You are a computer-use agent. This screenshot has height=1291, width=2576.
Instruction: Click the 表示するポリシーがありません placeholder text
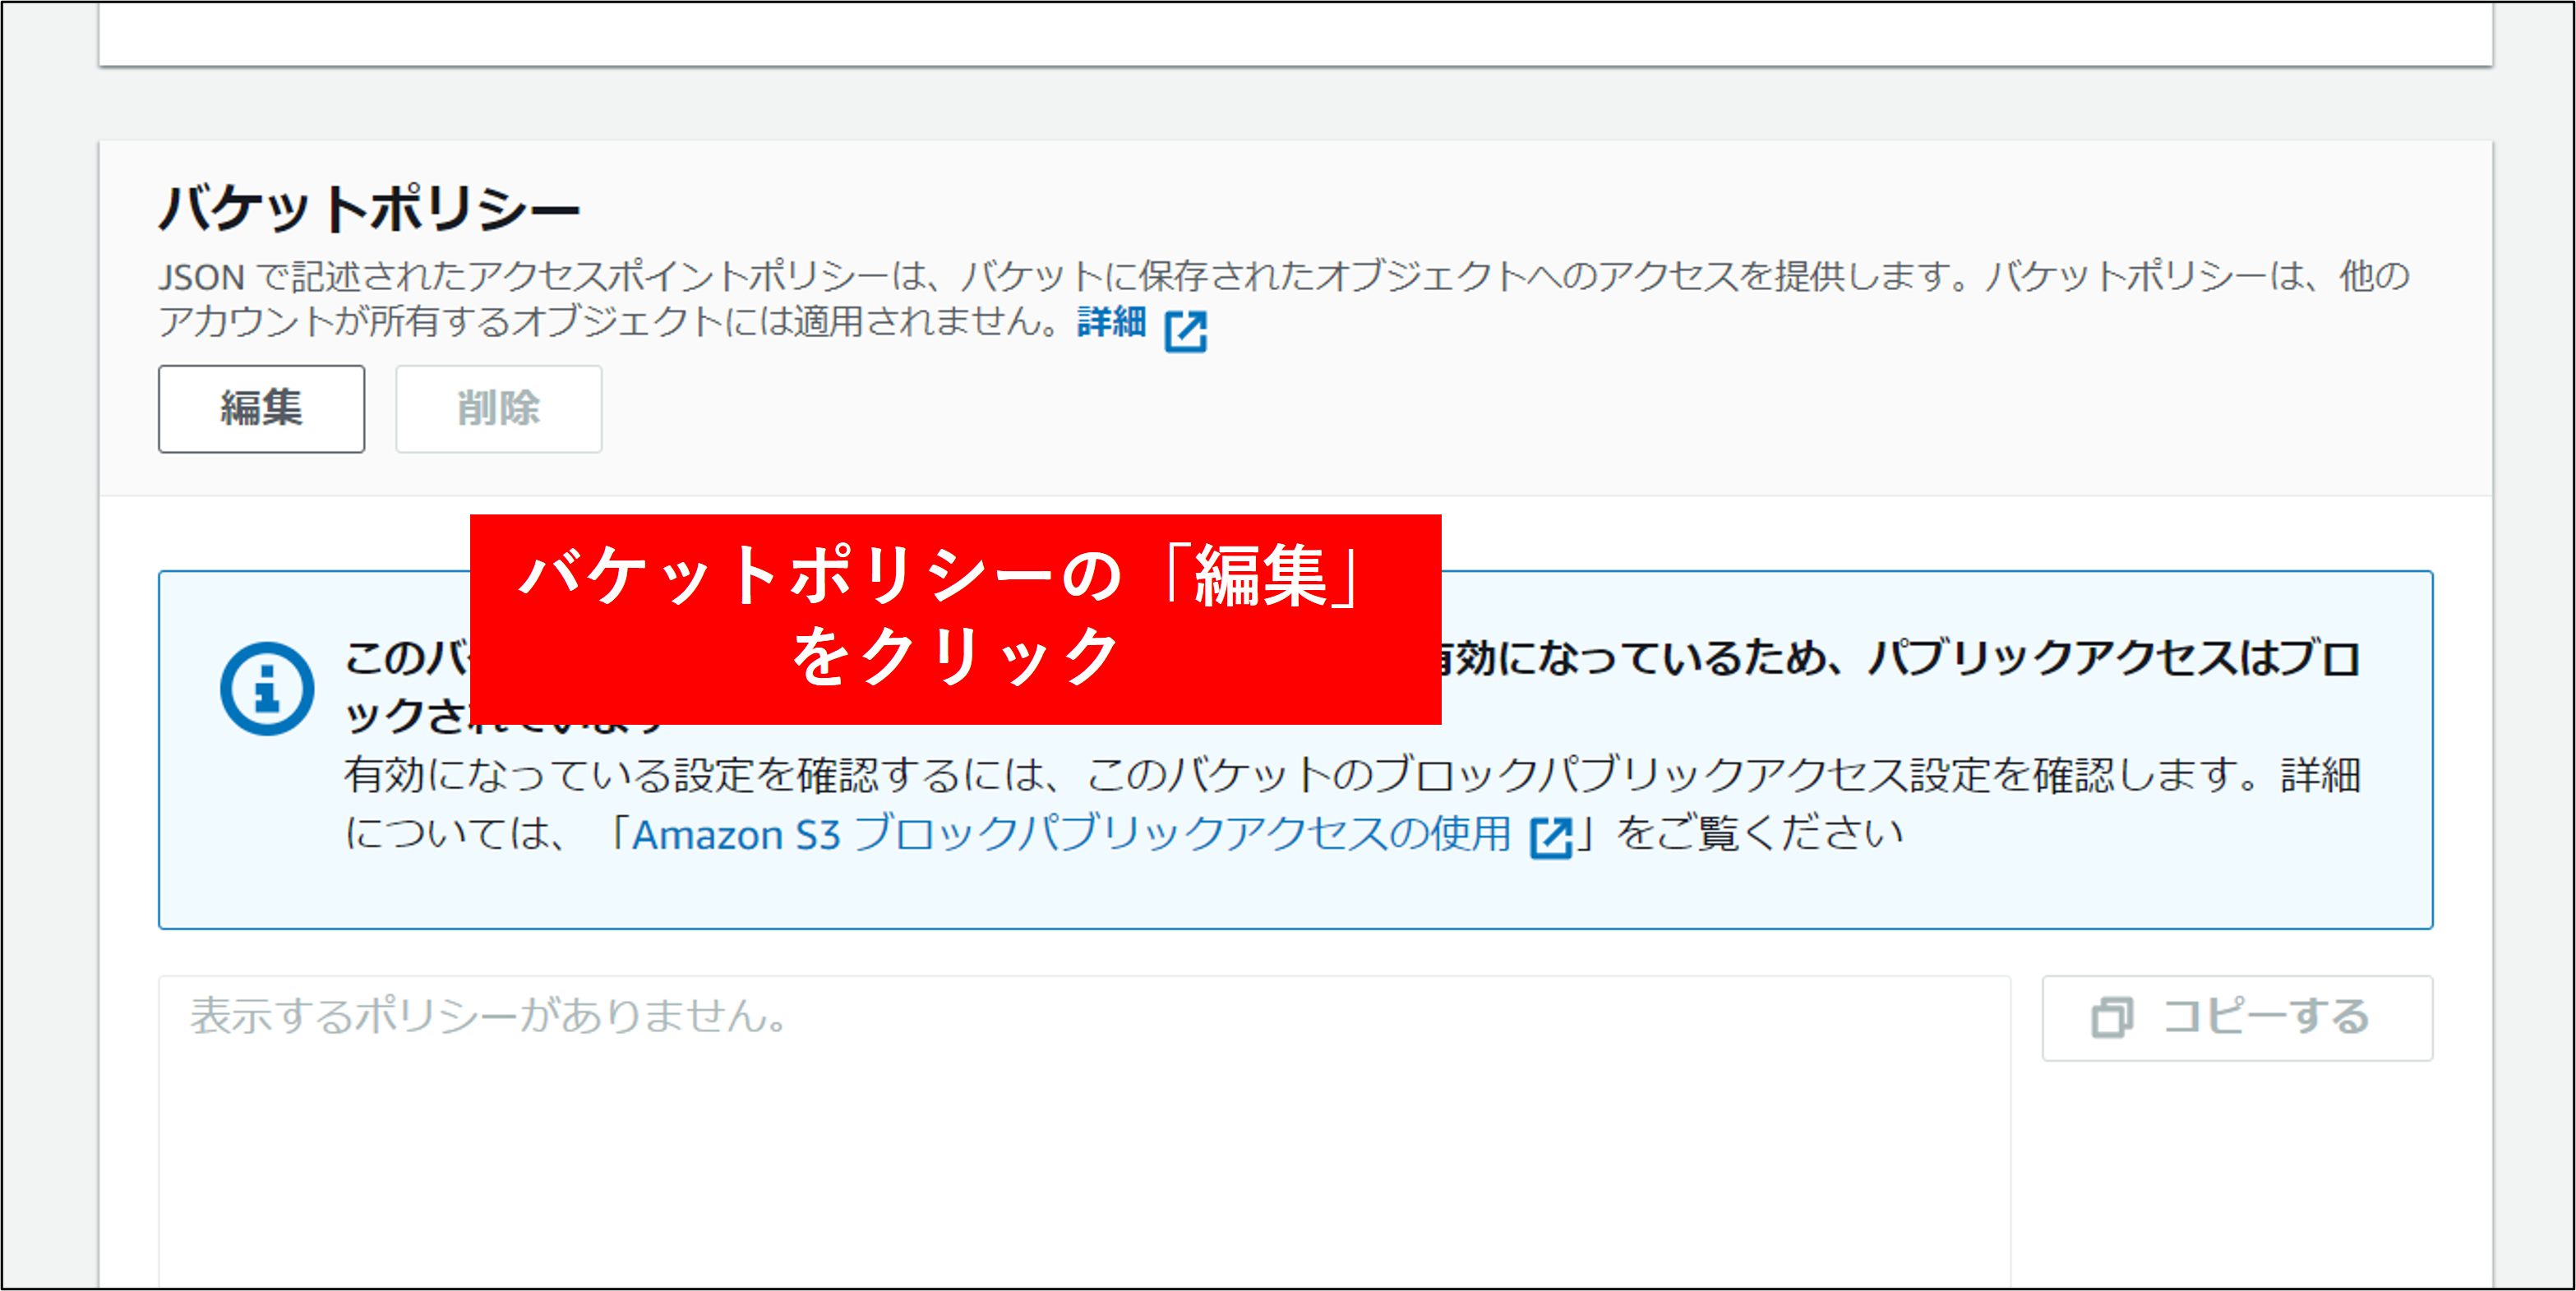point(488,1016)
